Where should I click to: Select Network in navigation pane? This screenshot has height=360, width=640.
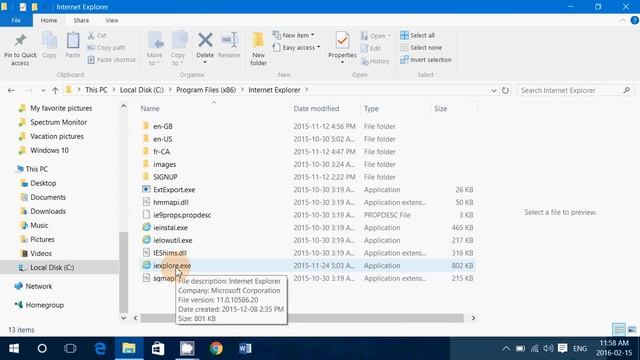pos(39,286)
